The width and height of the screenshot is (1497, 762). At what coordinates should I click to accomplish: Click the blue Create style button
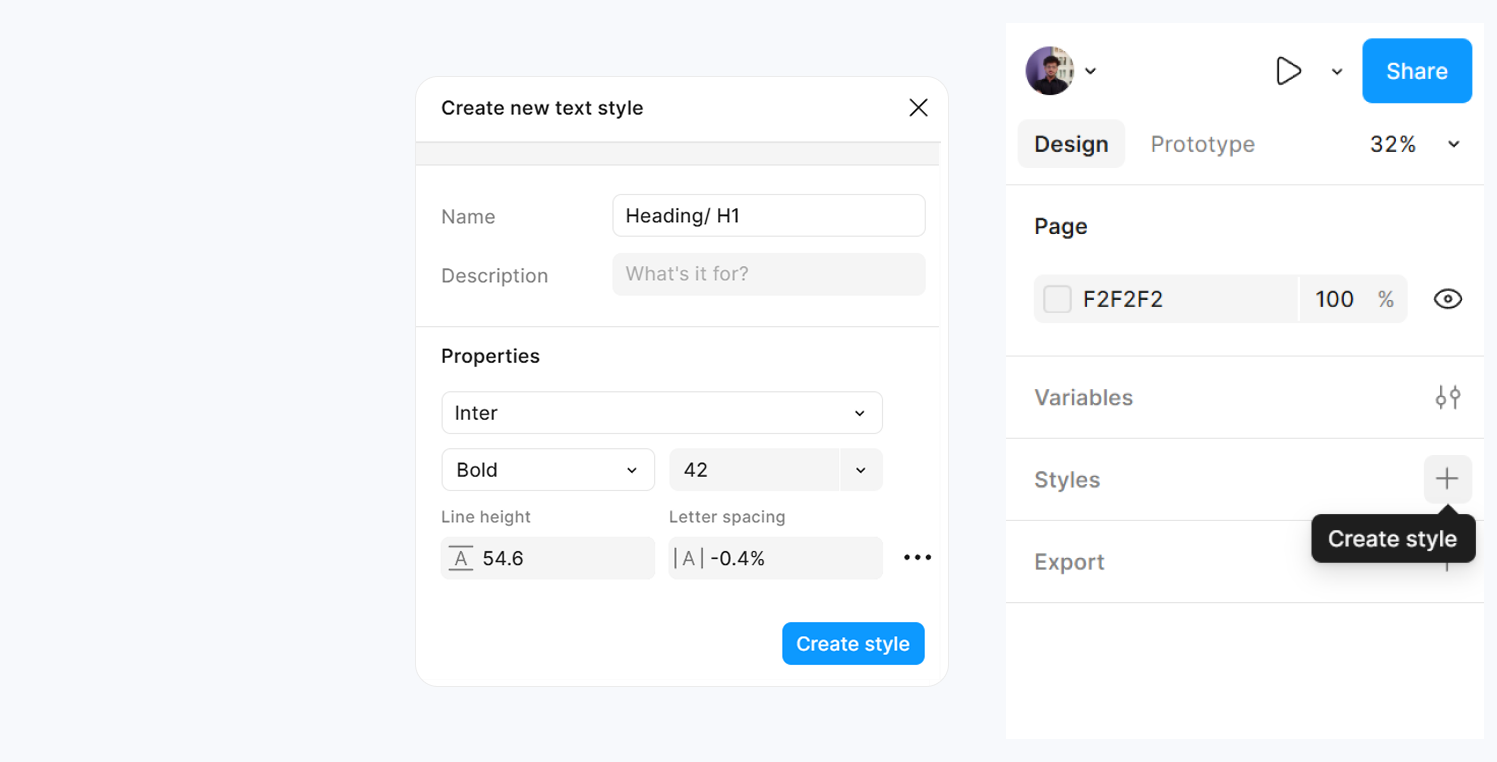tap(853, 643)
